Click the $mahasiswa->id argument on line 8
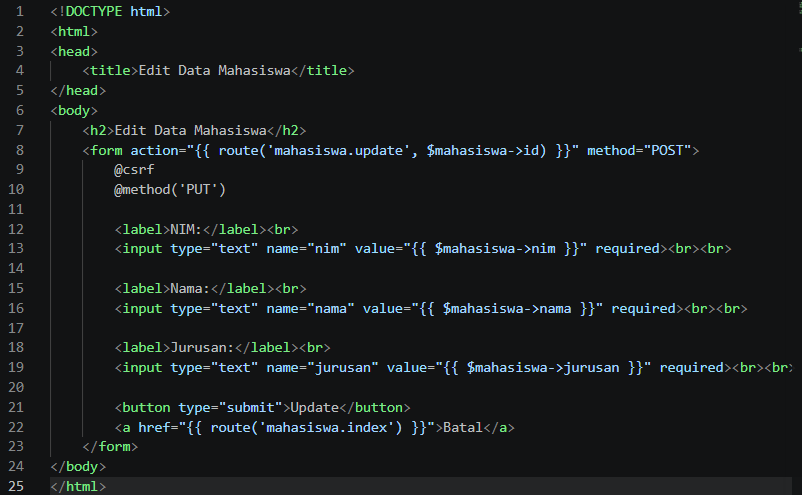This screenshot has height=495, width=802. tap(483, 150)
